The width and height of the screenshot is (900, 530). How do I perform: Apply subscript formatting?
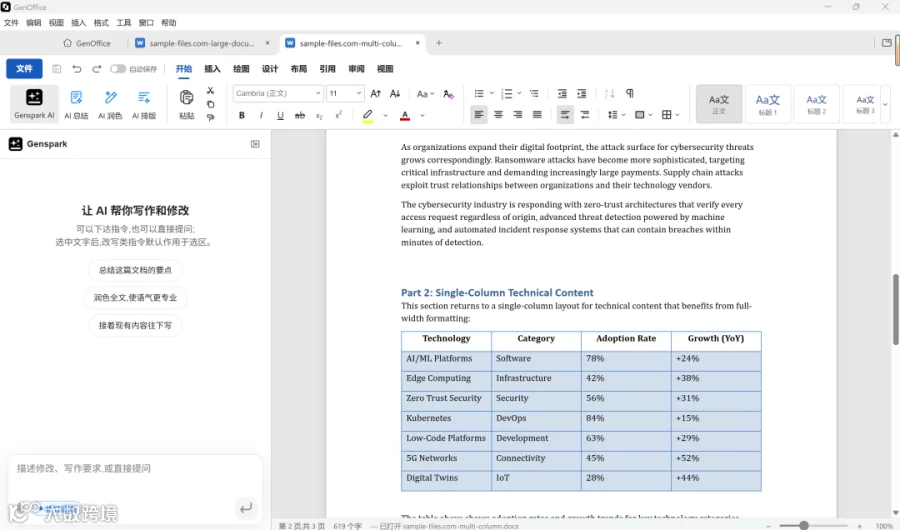click(319, 115)
